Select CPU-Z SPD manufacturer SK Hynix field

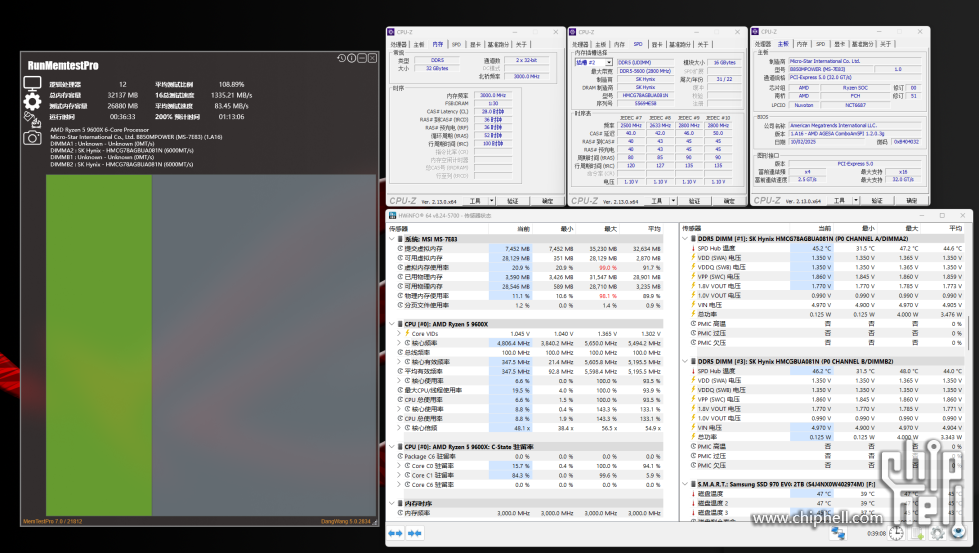point(645,79)
